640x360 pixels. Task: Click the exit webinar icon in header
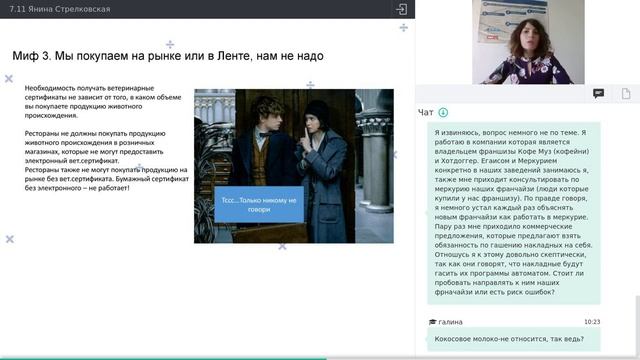(x=402, y=9)
